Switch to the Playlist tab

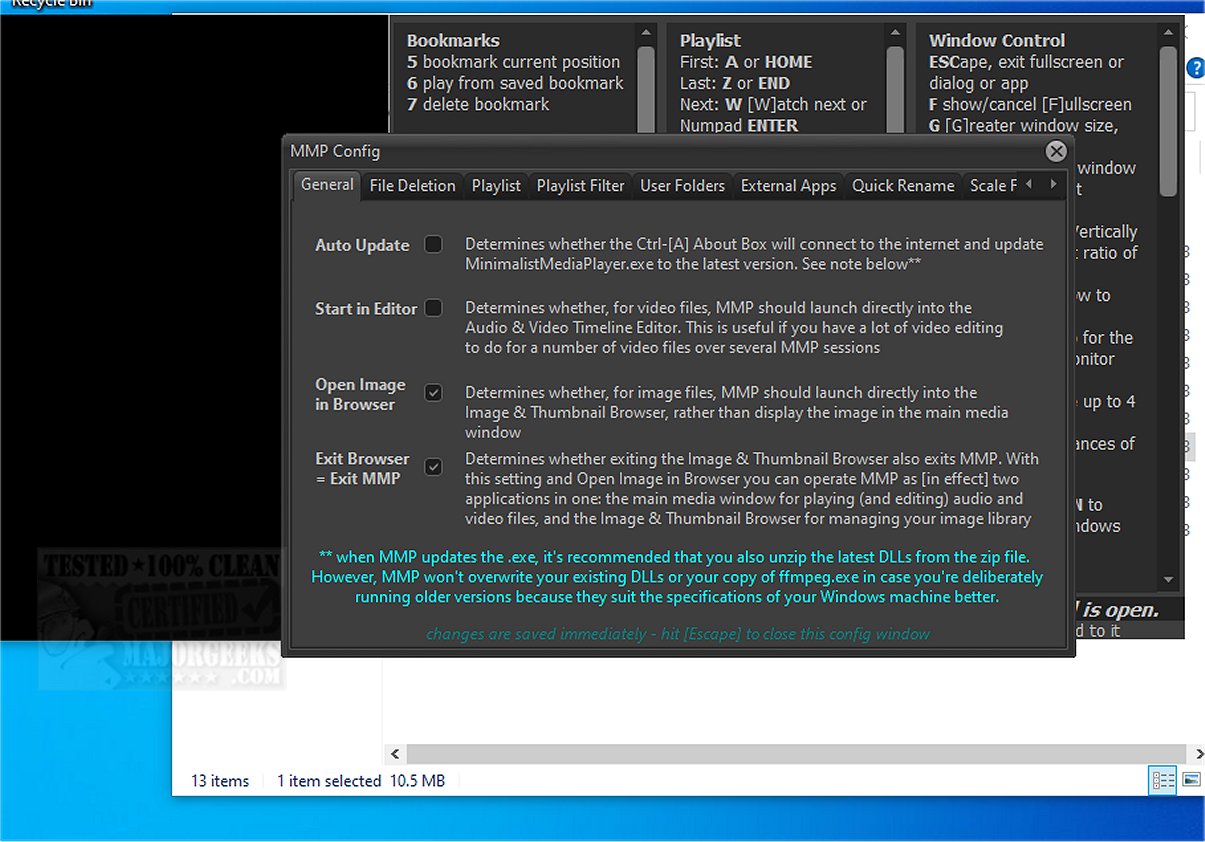tap(496, 186)
